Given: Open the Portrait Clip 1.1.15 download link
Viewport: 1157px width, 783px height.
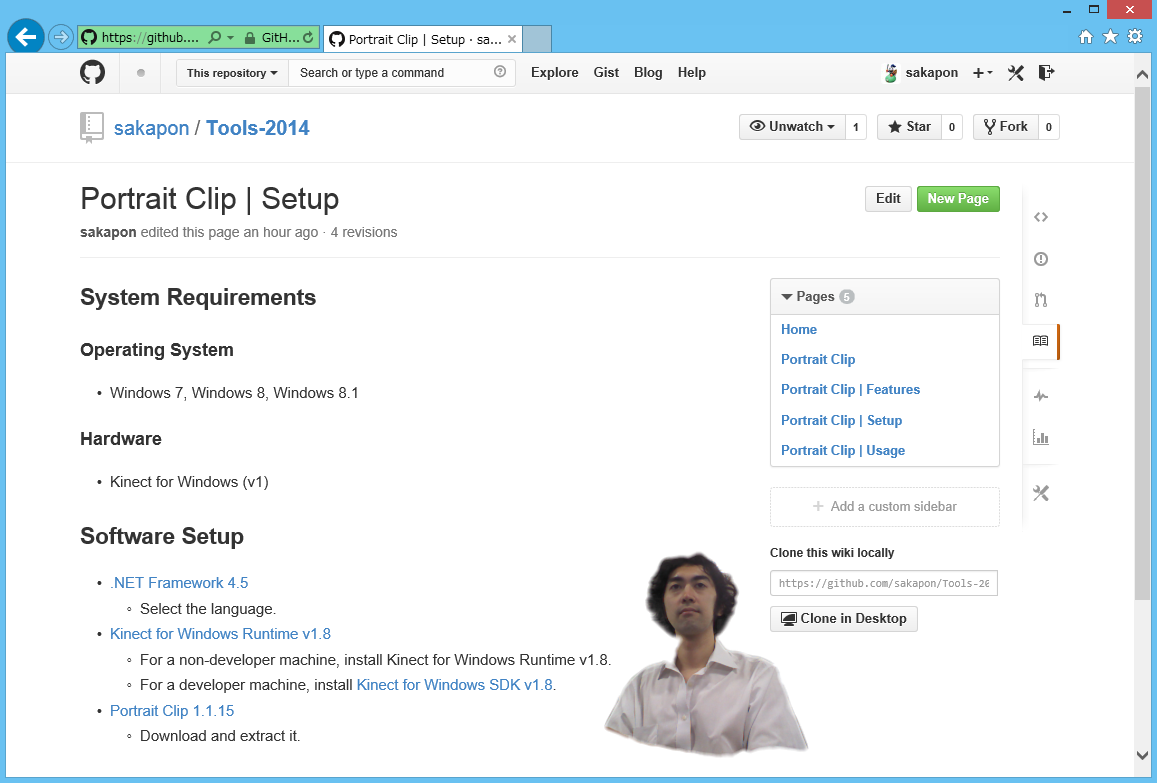Looking at the screenshot, I should 172,710.
